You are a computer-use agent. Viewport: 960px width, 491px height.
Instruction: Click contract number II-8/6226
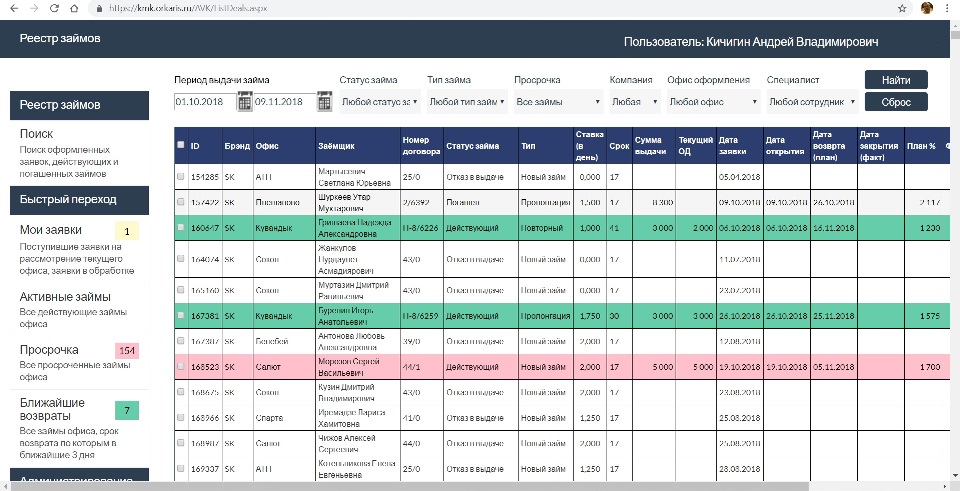(420, 228)
